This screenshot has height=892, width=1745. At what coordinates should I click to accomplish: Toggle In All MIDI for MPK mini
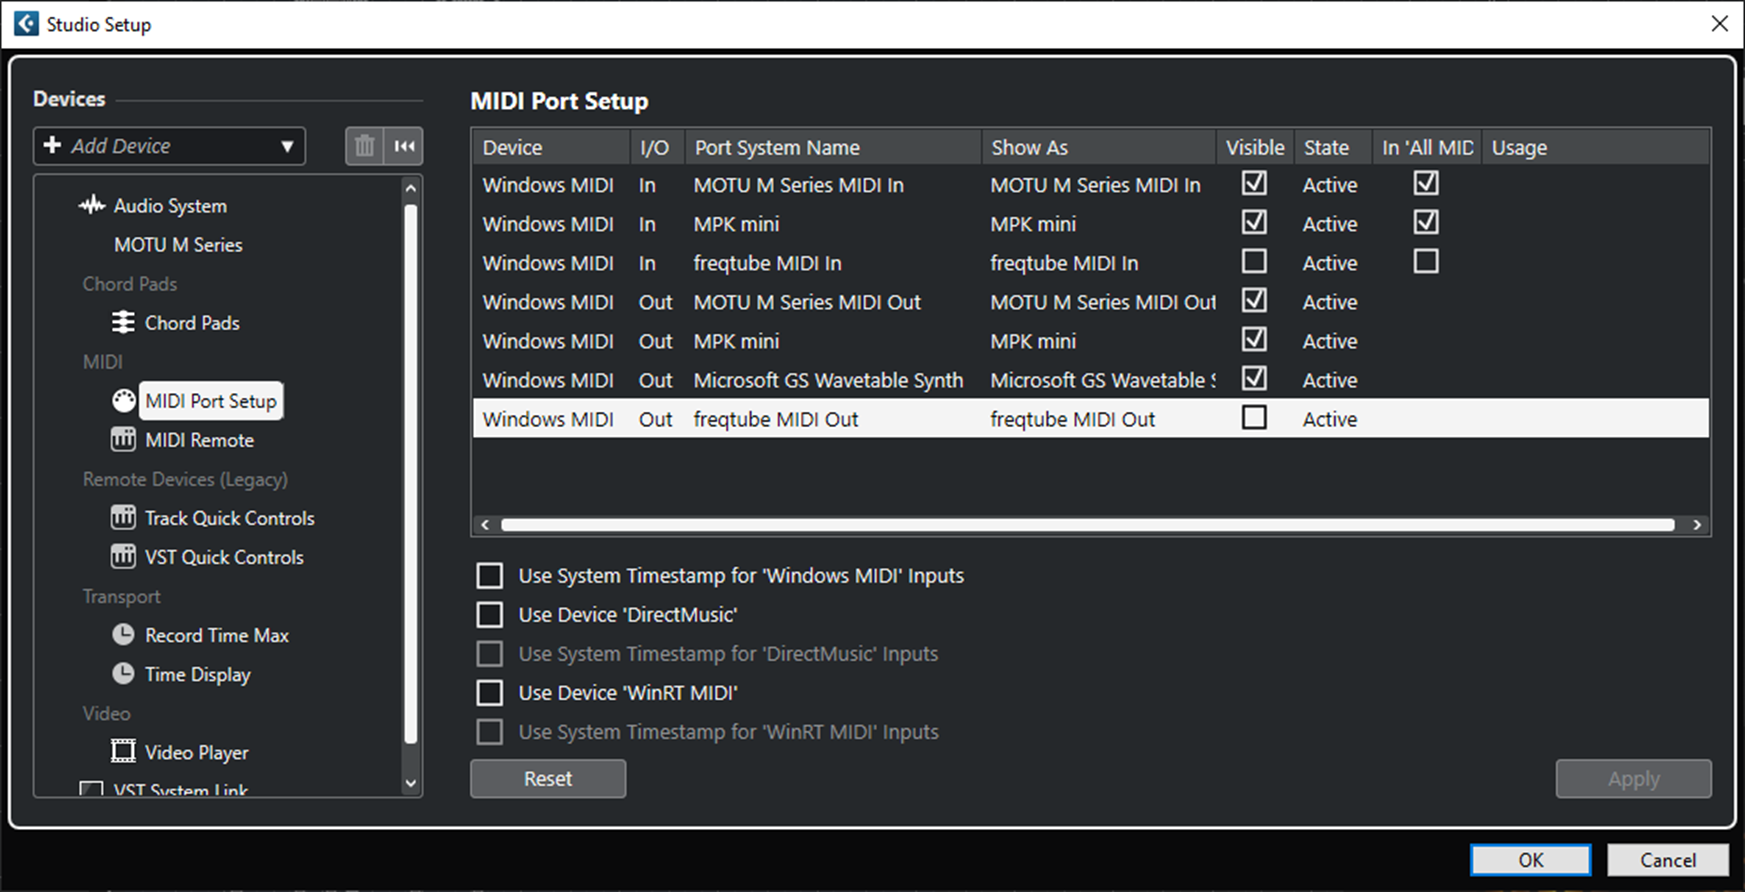[1426, 222]
